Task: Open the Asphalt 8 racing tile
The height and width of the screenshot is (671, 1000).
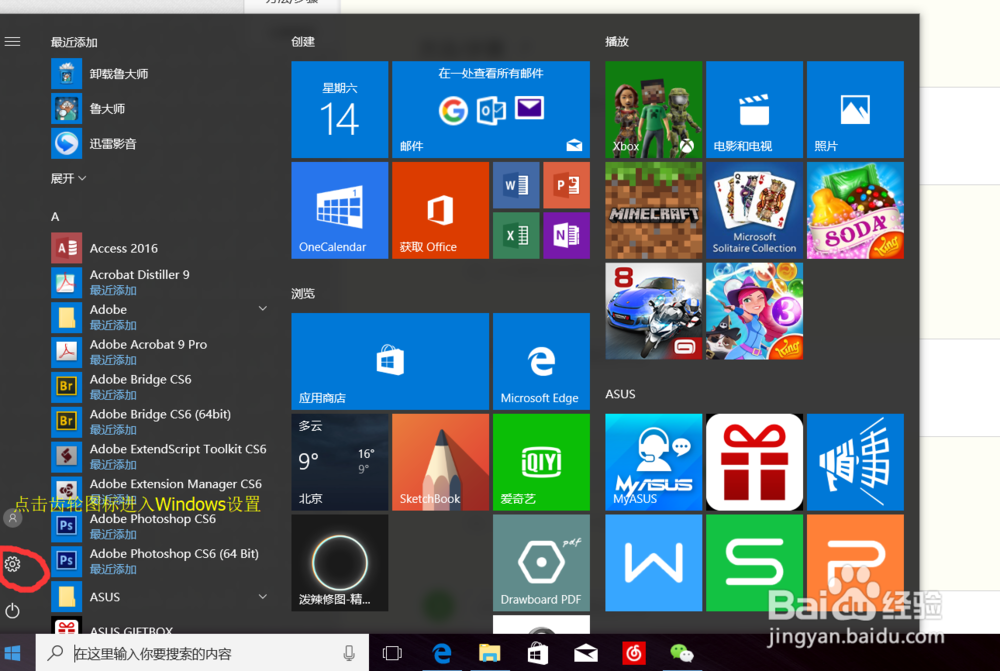Action: (653, 311)
